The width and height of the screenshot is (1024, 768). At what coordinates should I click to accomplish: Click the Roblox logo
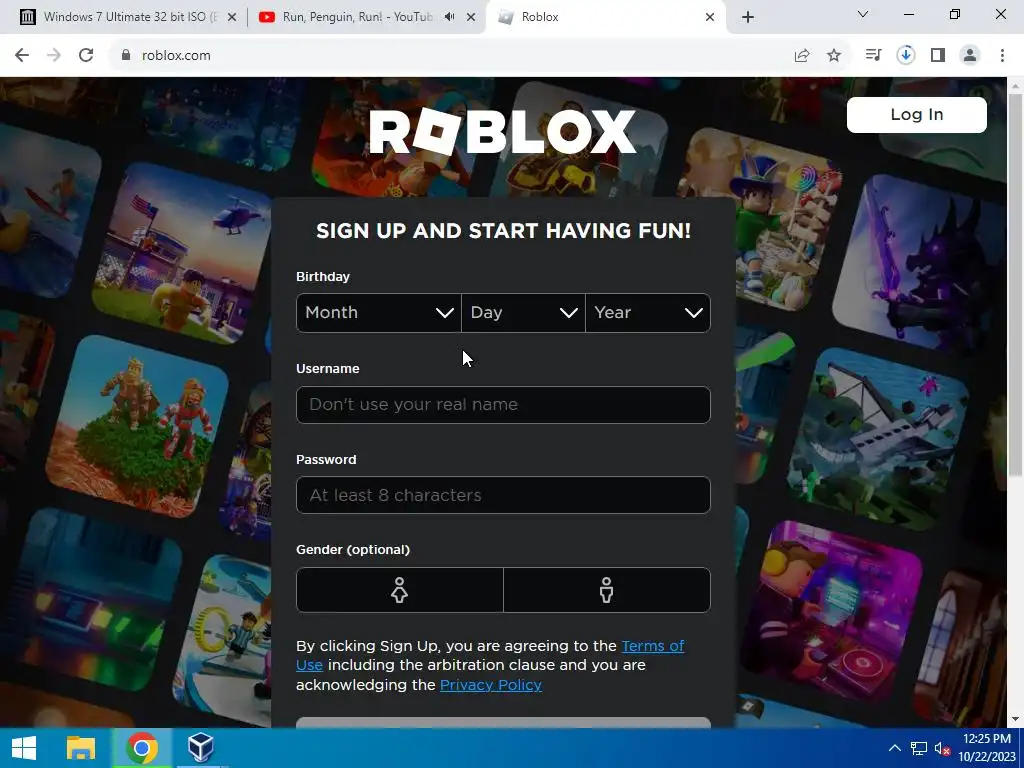pos(502,133)
